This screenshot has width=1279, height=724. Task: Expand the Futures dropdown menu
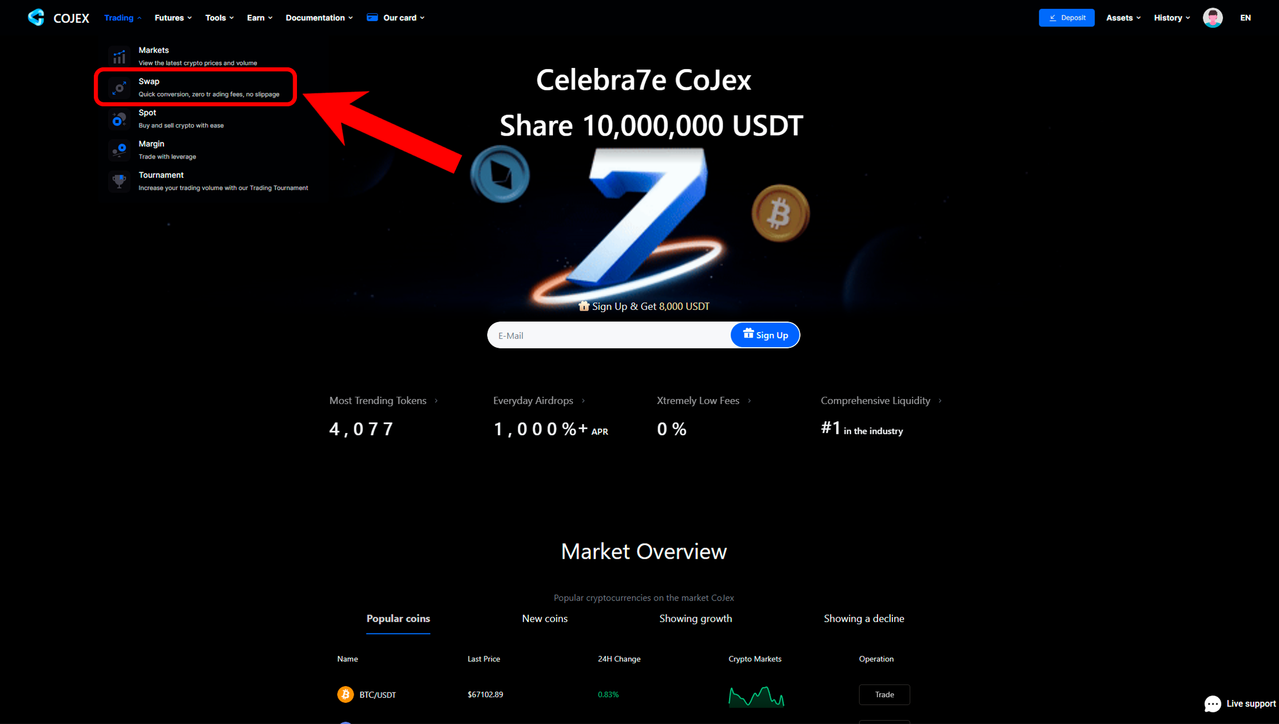(173, 17)
